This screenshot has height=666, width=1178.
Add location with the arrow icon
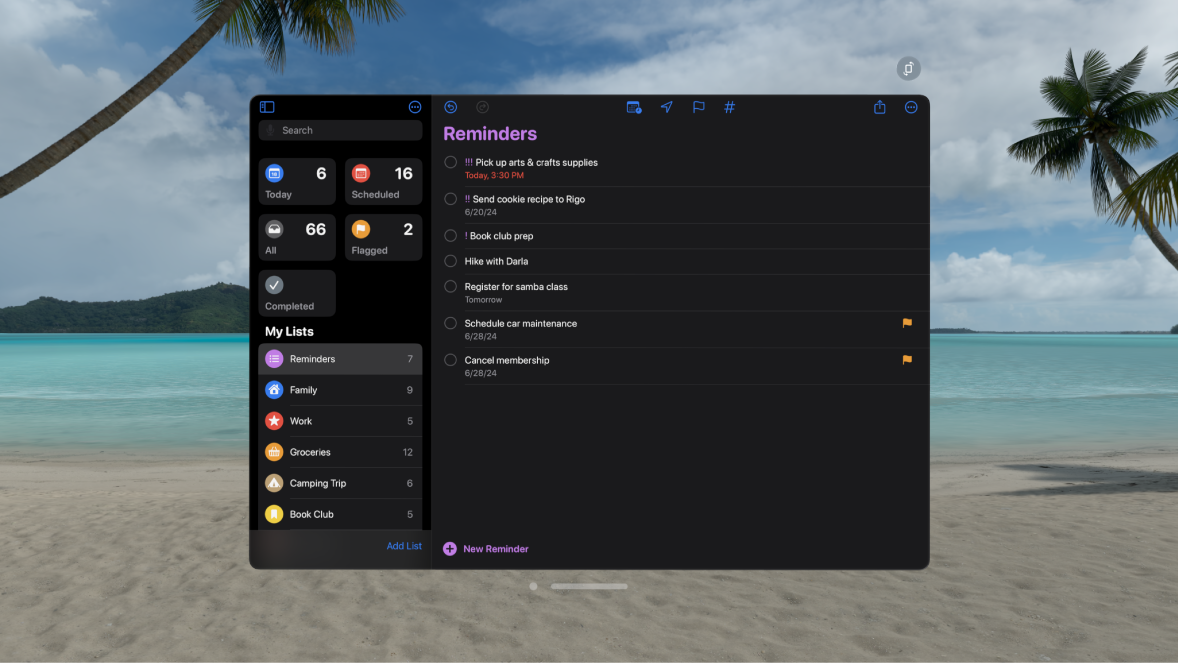666,107
